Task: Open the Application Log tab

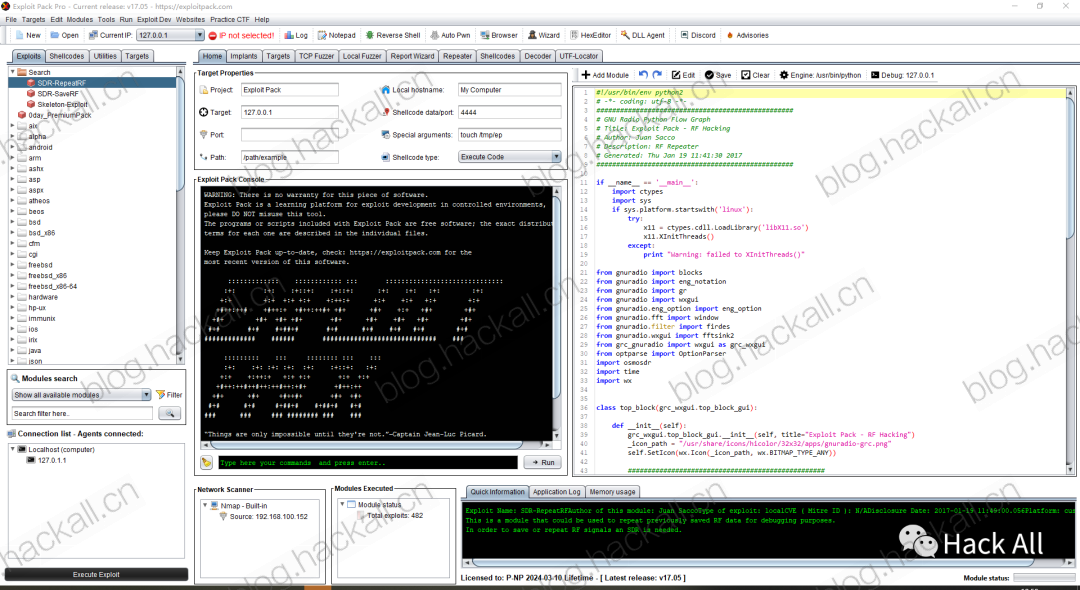Action: click(x=557, y=492)
